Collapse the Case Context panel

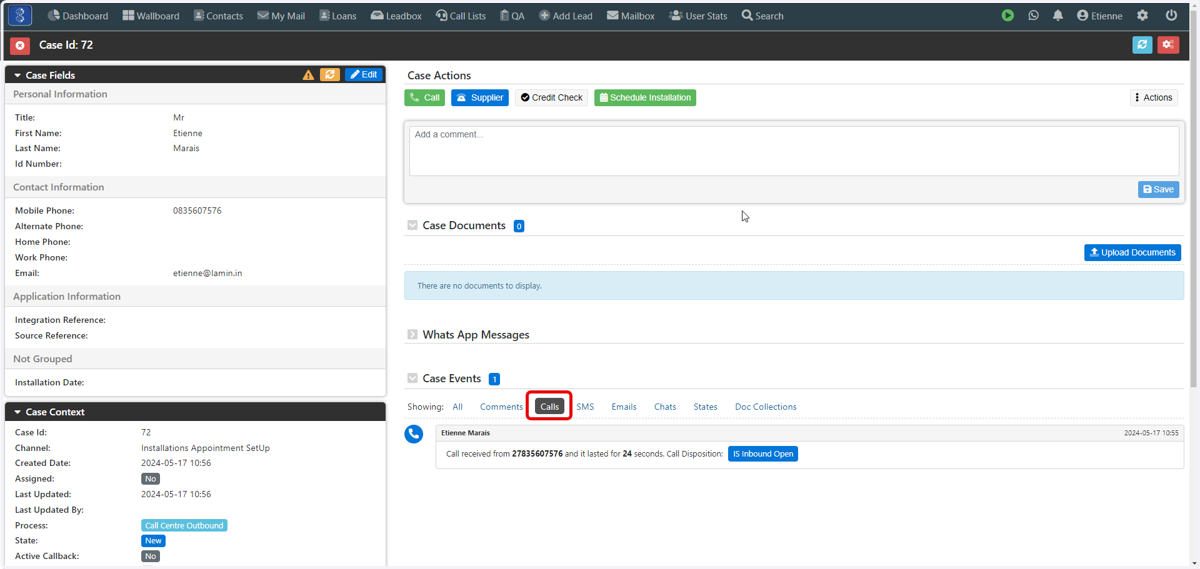pos(17,412)
